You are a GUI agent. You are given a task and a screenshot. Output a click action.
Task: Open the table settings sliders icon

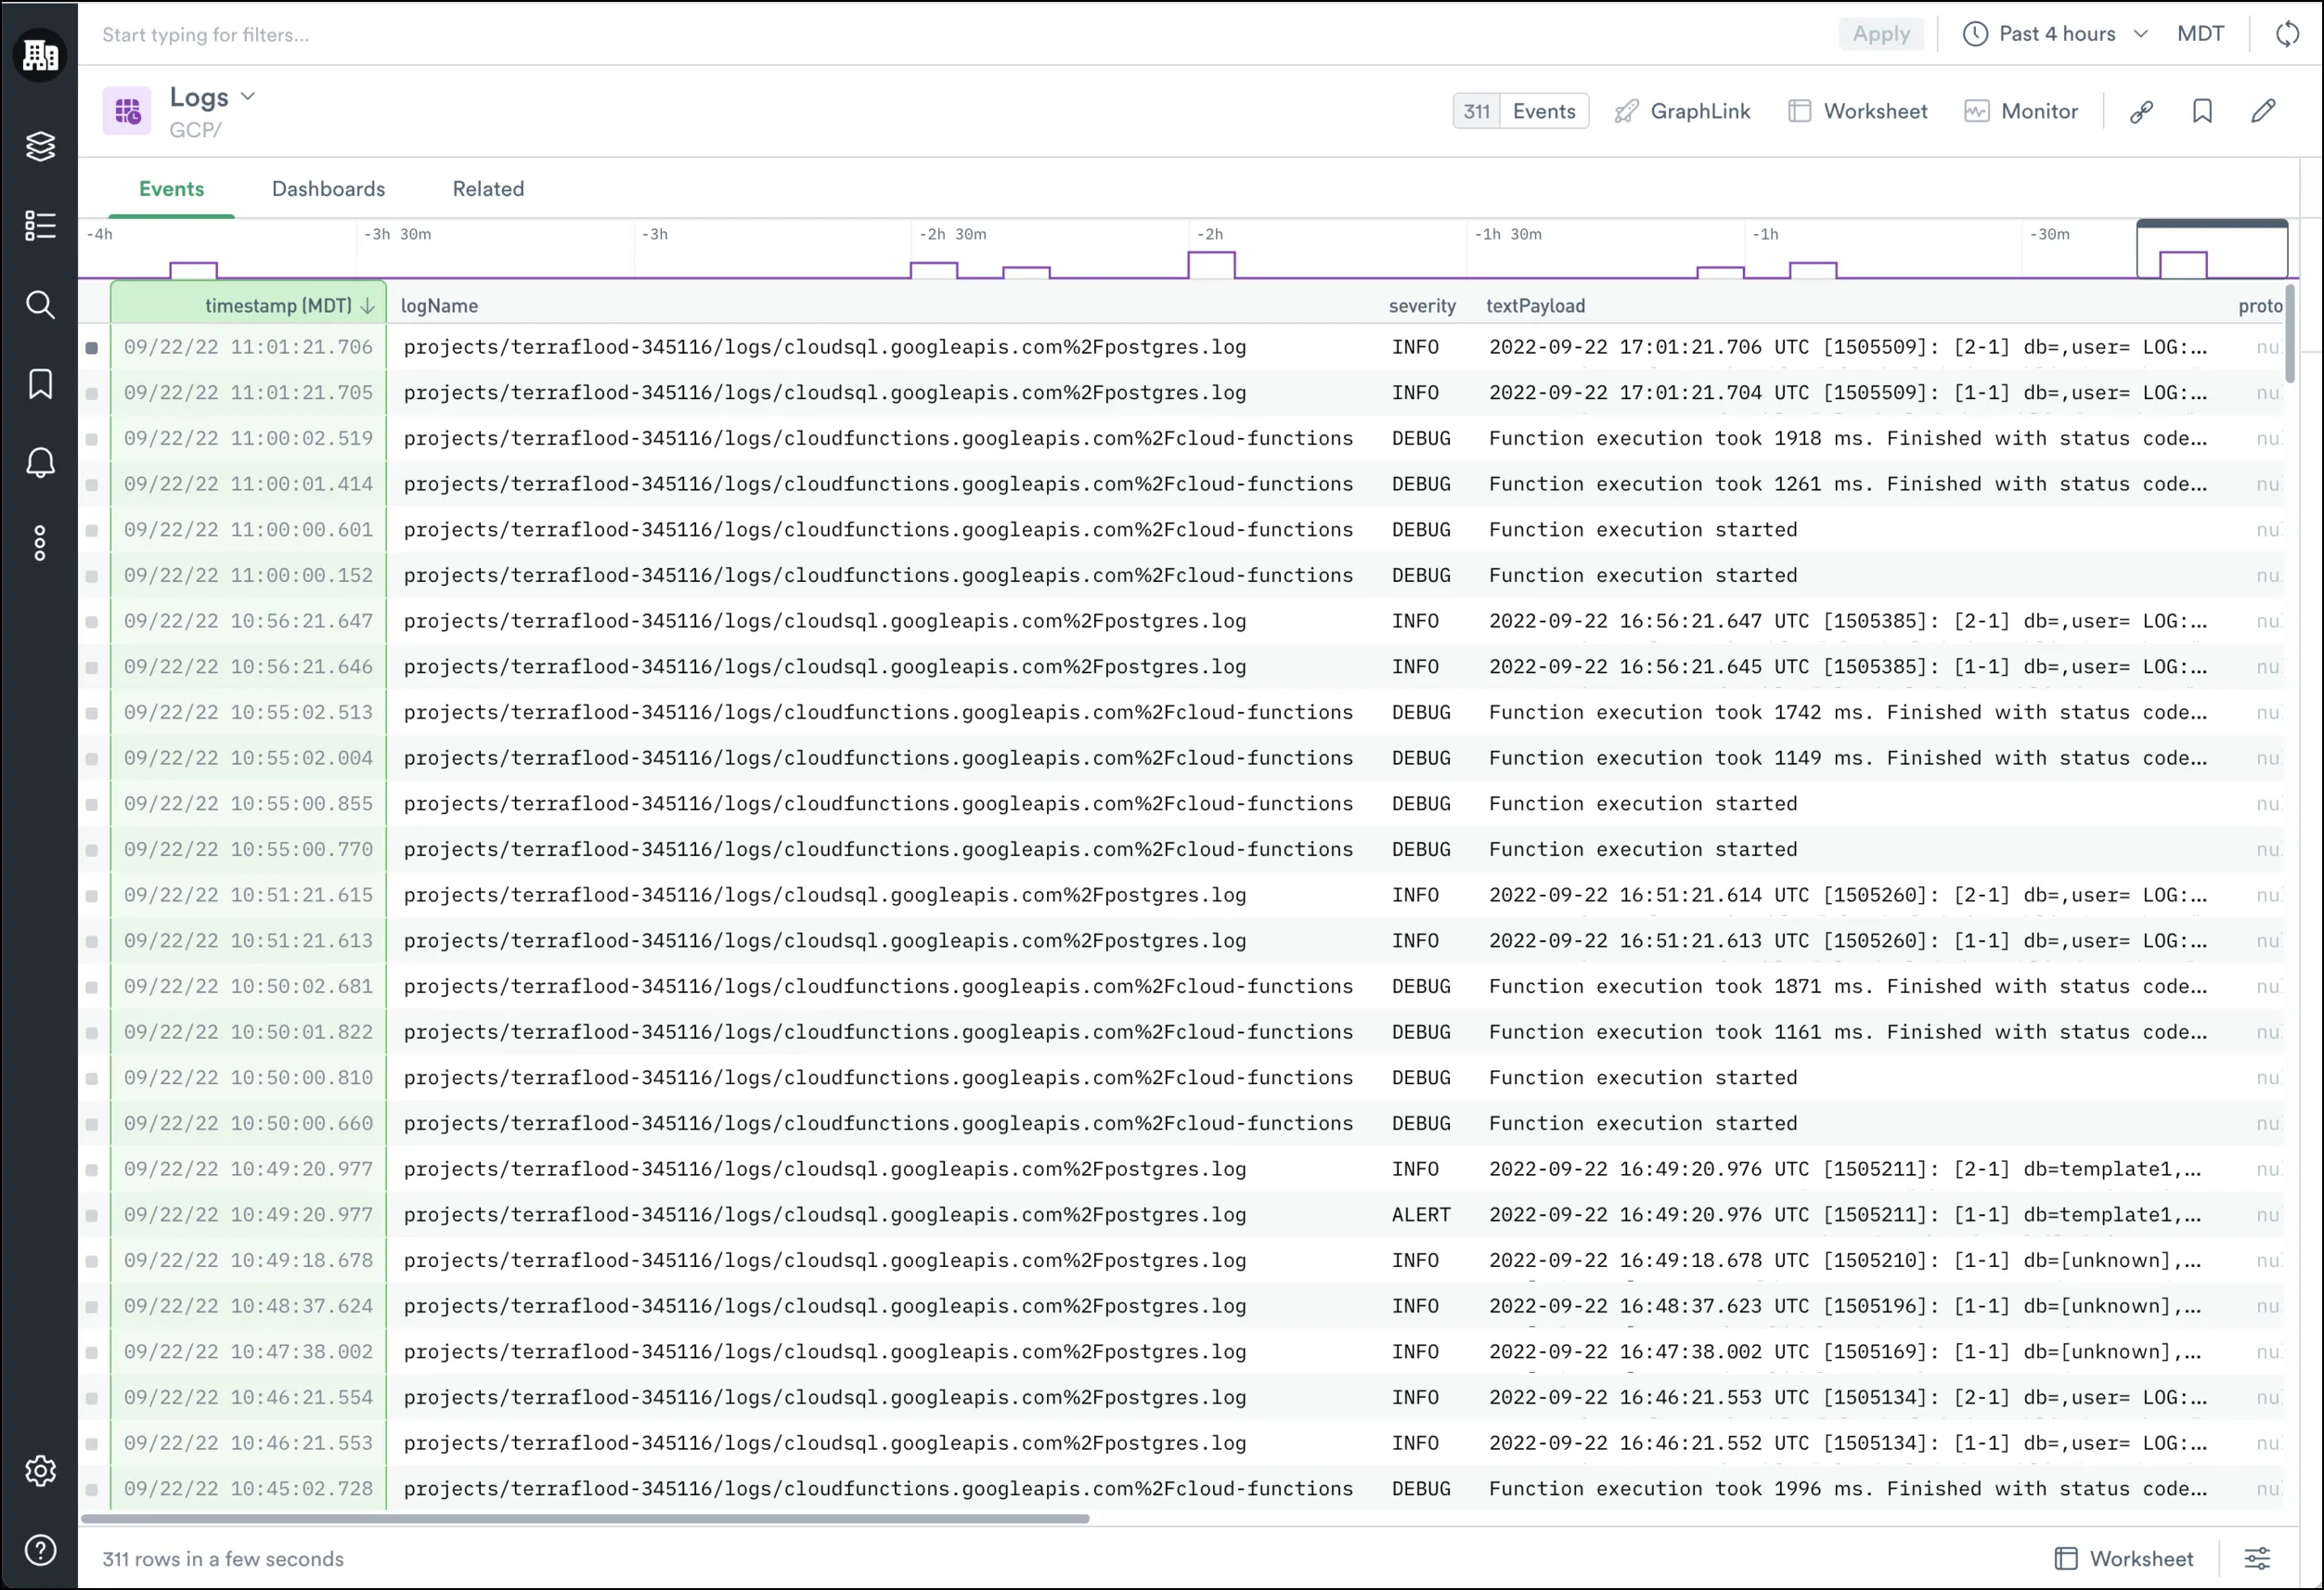(x=2258, y=1558)
